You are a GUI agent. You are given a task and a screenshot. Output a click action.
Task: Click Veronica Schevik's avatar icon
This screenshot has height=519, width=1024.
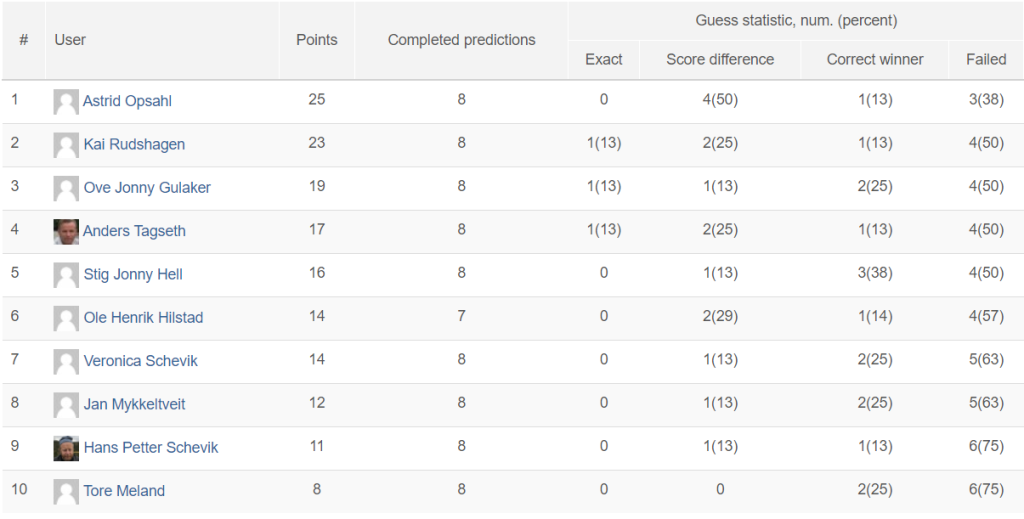click(66, 362)
